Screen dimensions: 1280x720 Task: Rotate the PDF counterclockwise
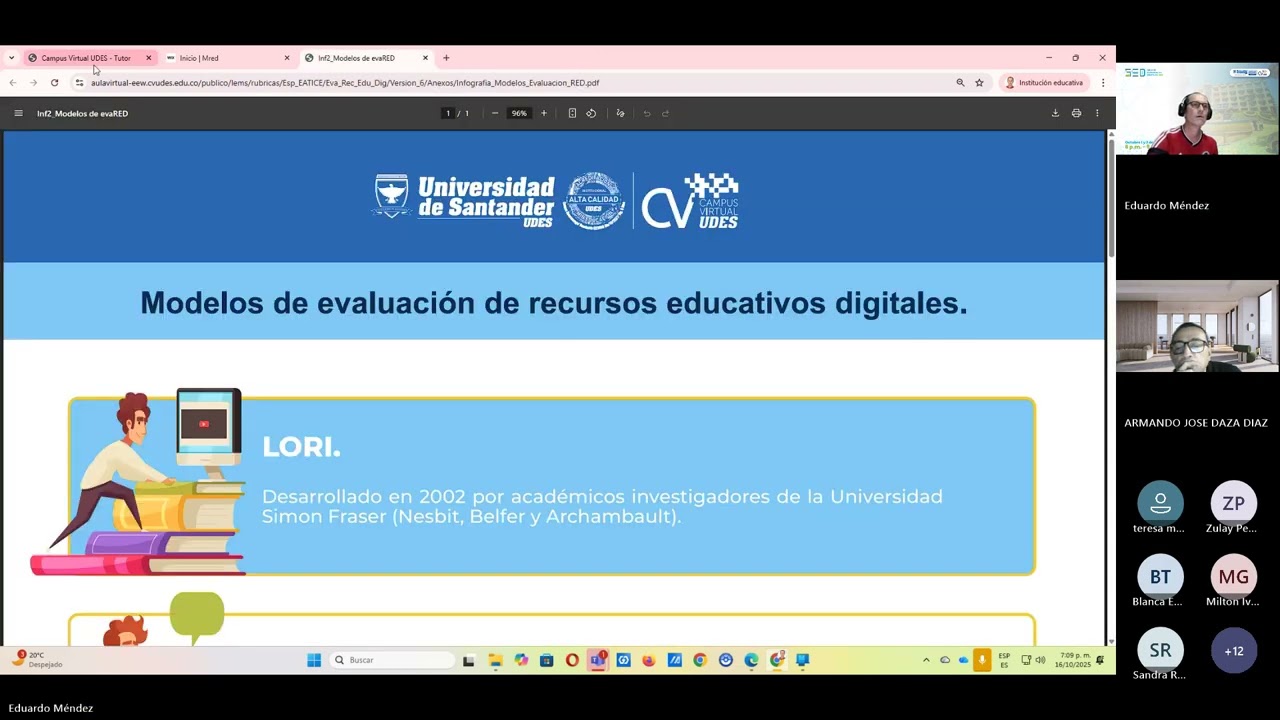[x=591, y=113]
